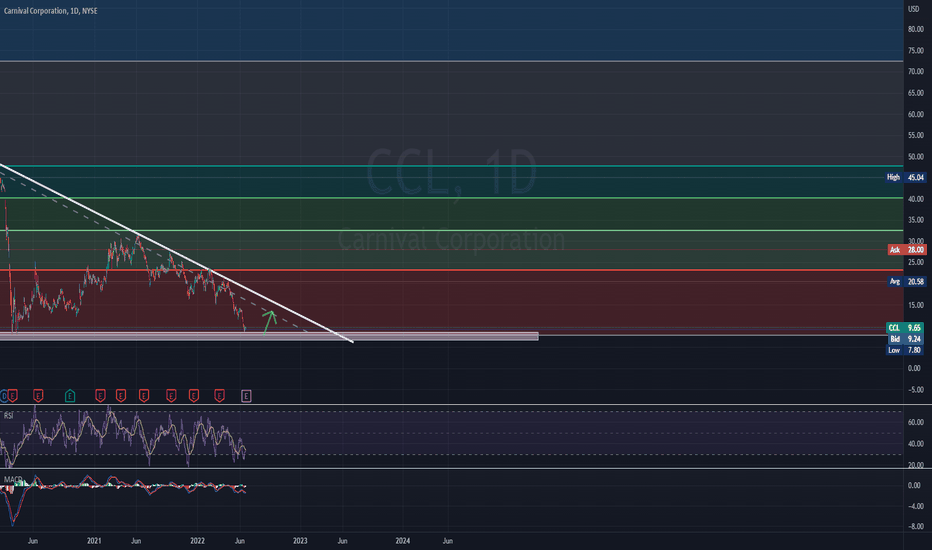Click 20.00 on the RSI scale
The image size is (932, 550).
click(915, 465)
